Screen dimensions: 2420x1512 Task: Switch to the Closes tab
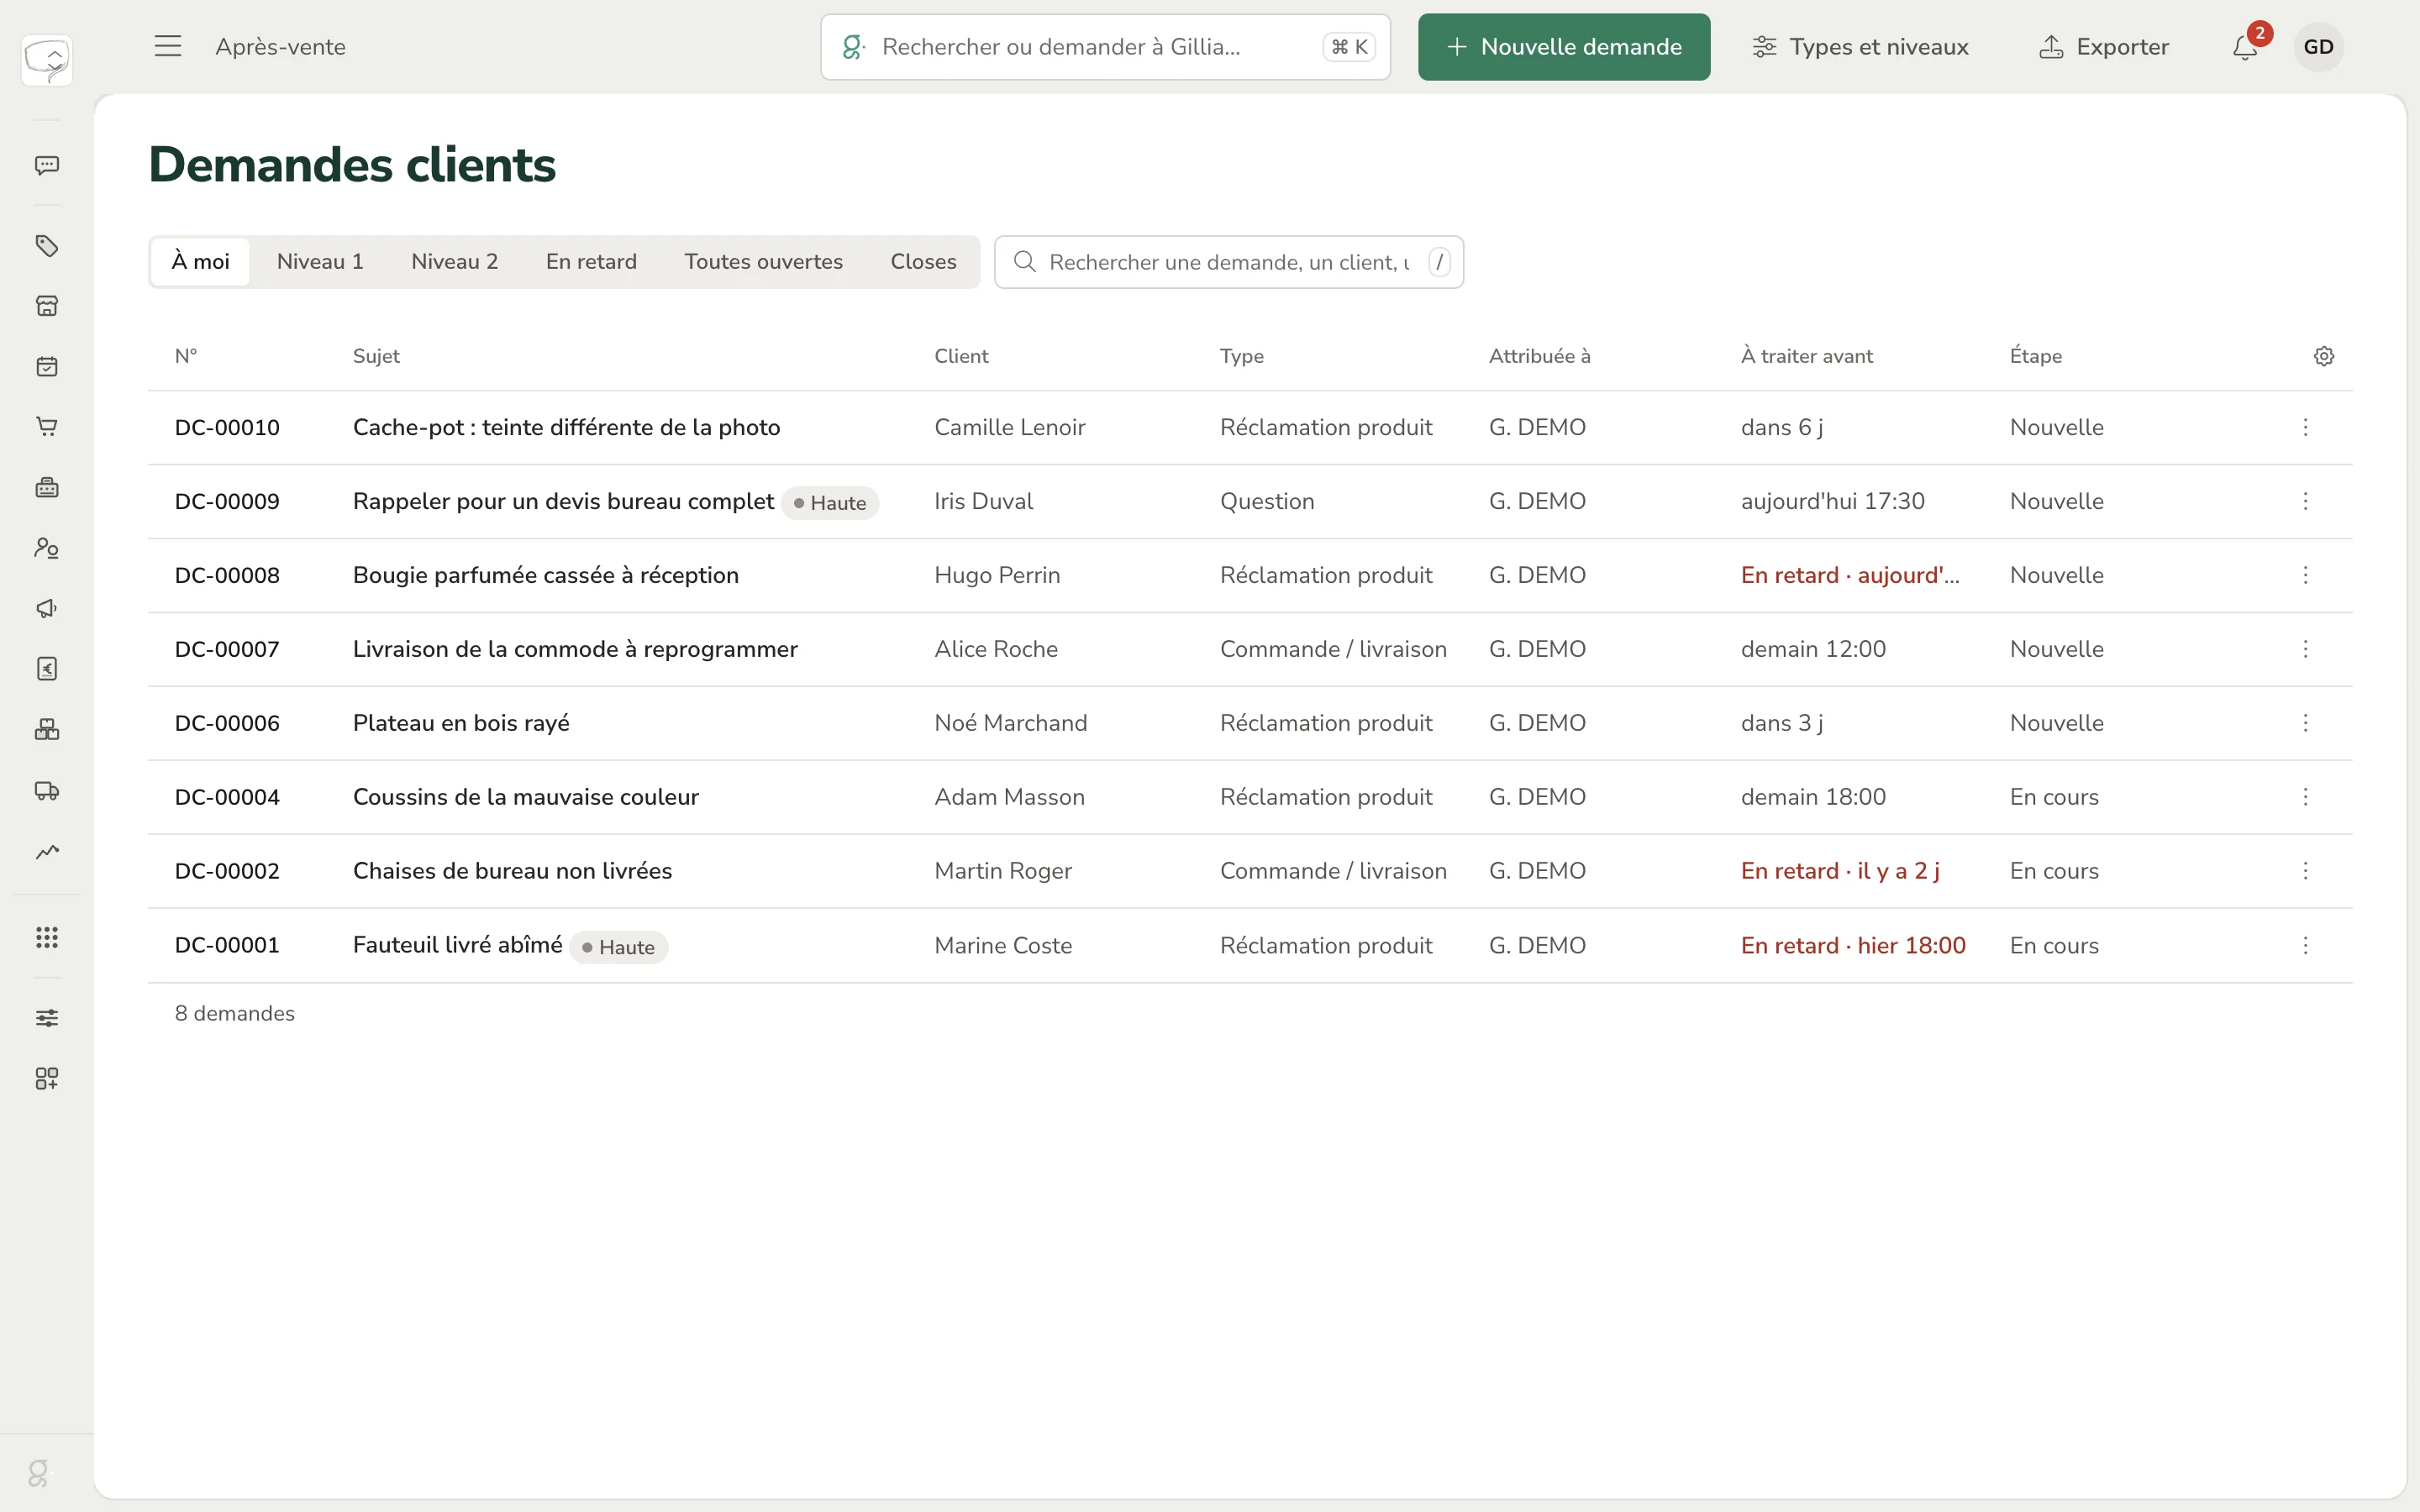point(923,261)
